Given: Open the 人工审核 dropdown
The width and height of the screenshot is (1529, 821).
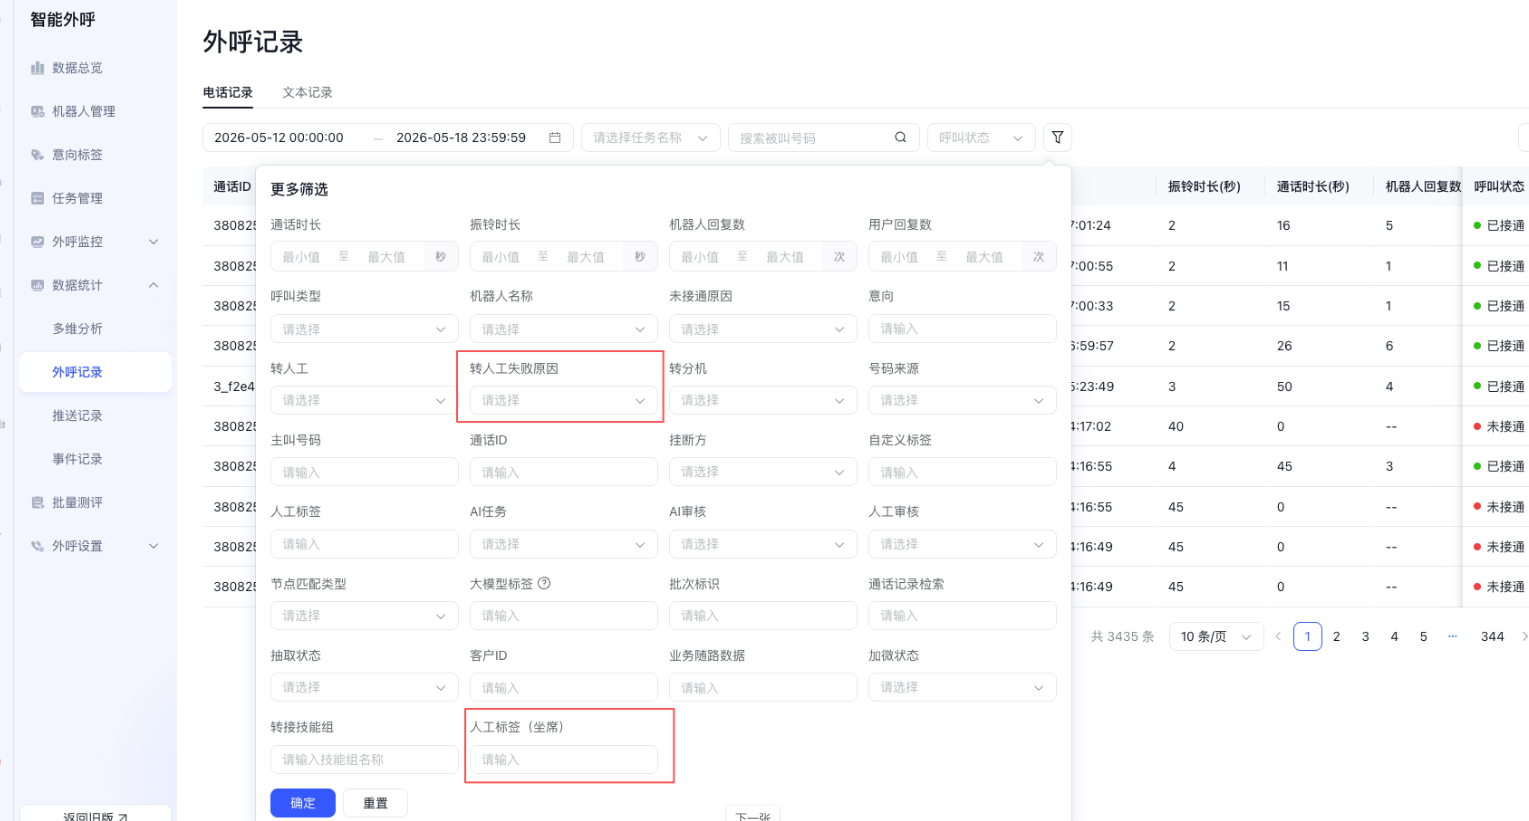Looking at the screenshot, I should click(962, 544).
